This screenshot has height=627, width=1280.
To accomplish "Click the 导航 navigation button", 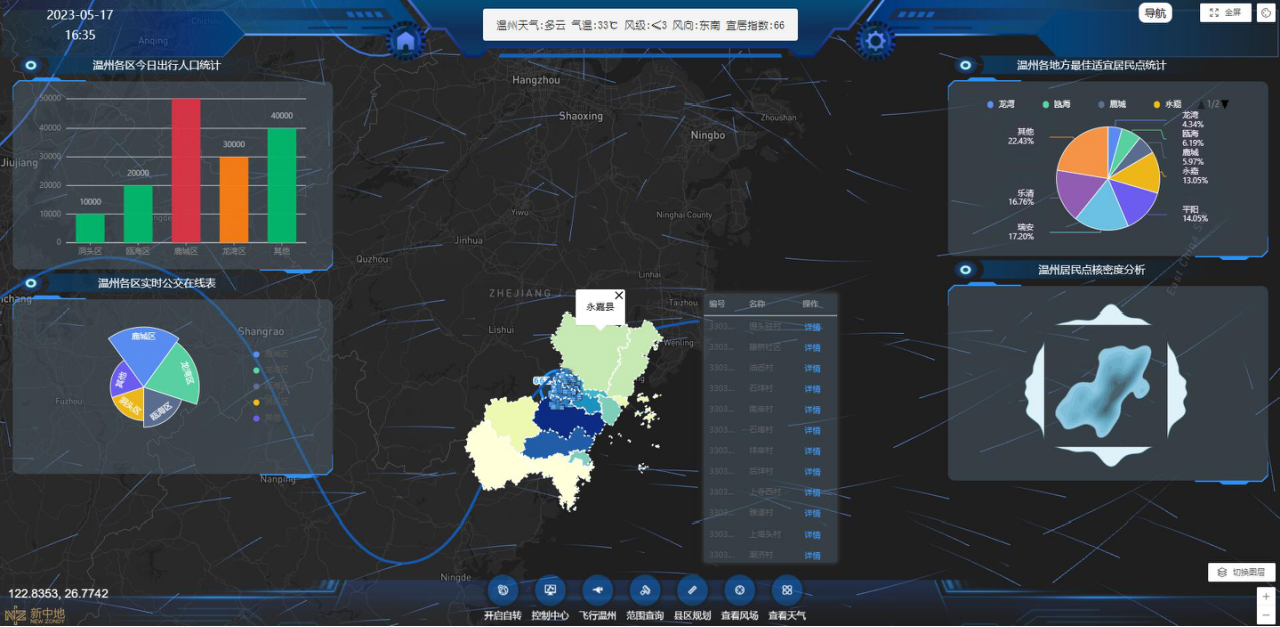I will [x=1155, y=13].
